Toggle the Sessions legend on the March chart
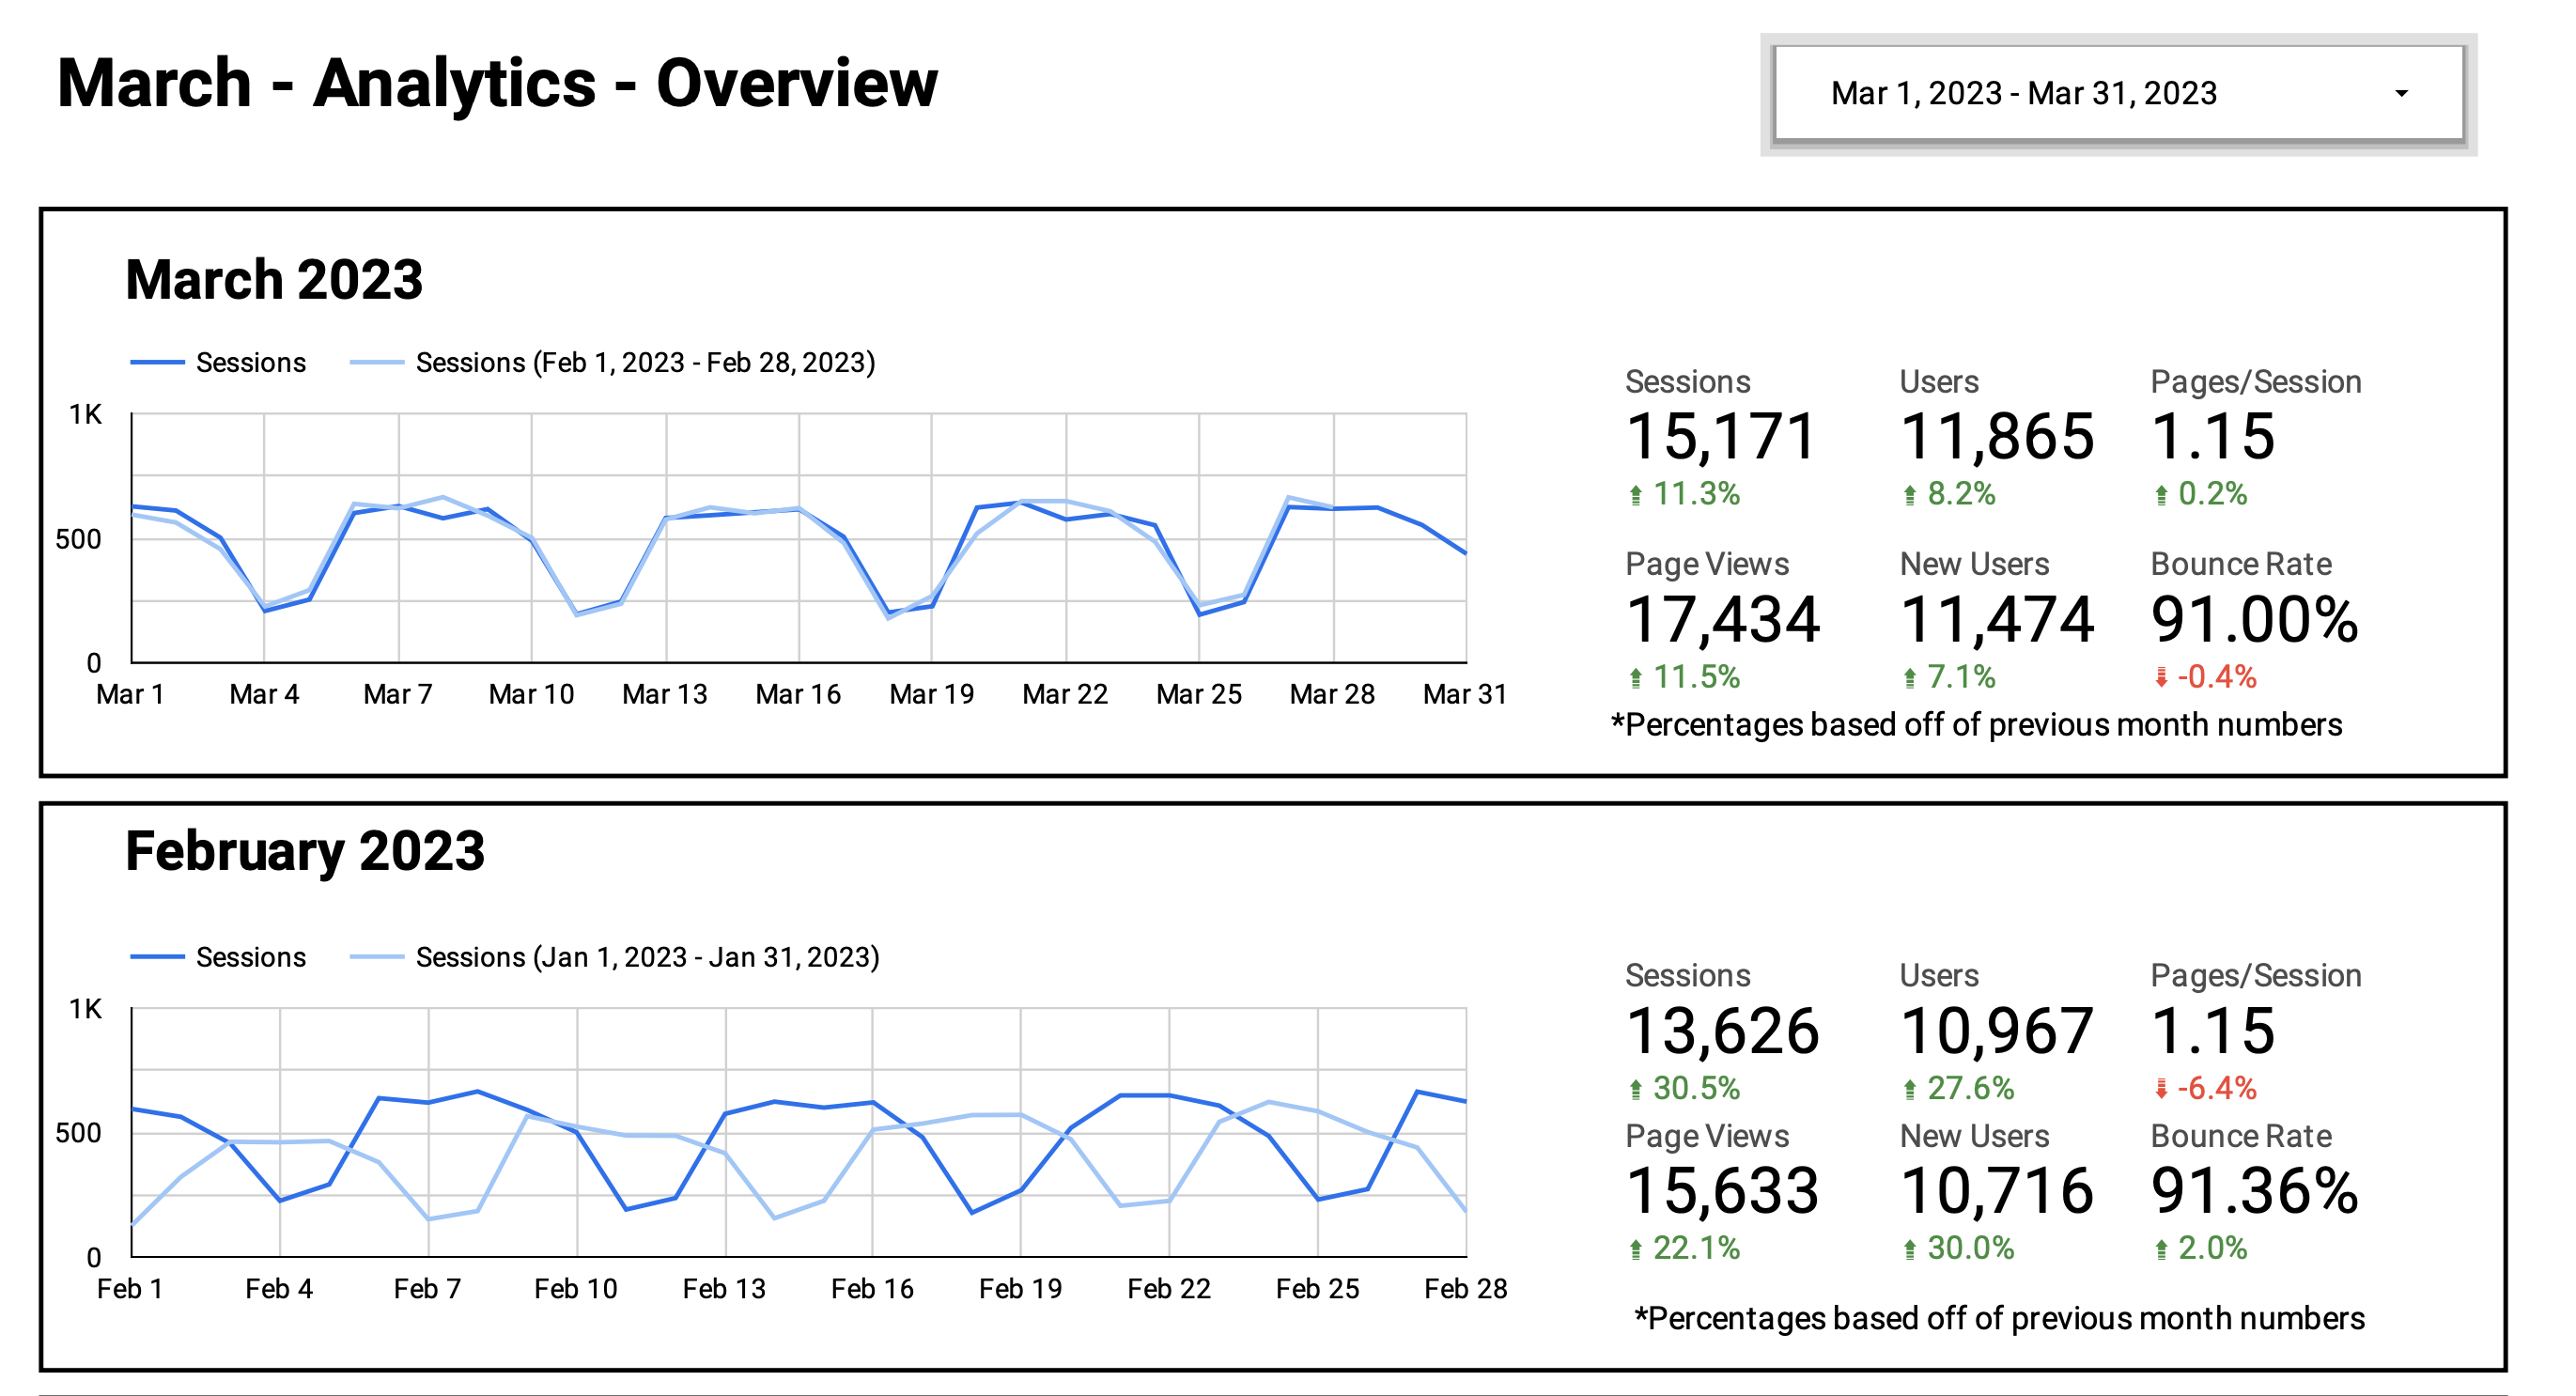Screen dimensions: 2576x1396 (220, 362)
